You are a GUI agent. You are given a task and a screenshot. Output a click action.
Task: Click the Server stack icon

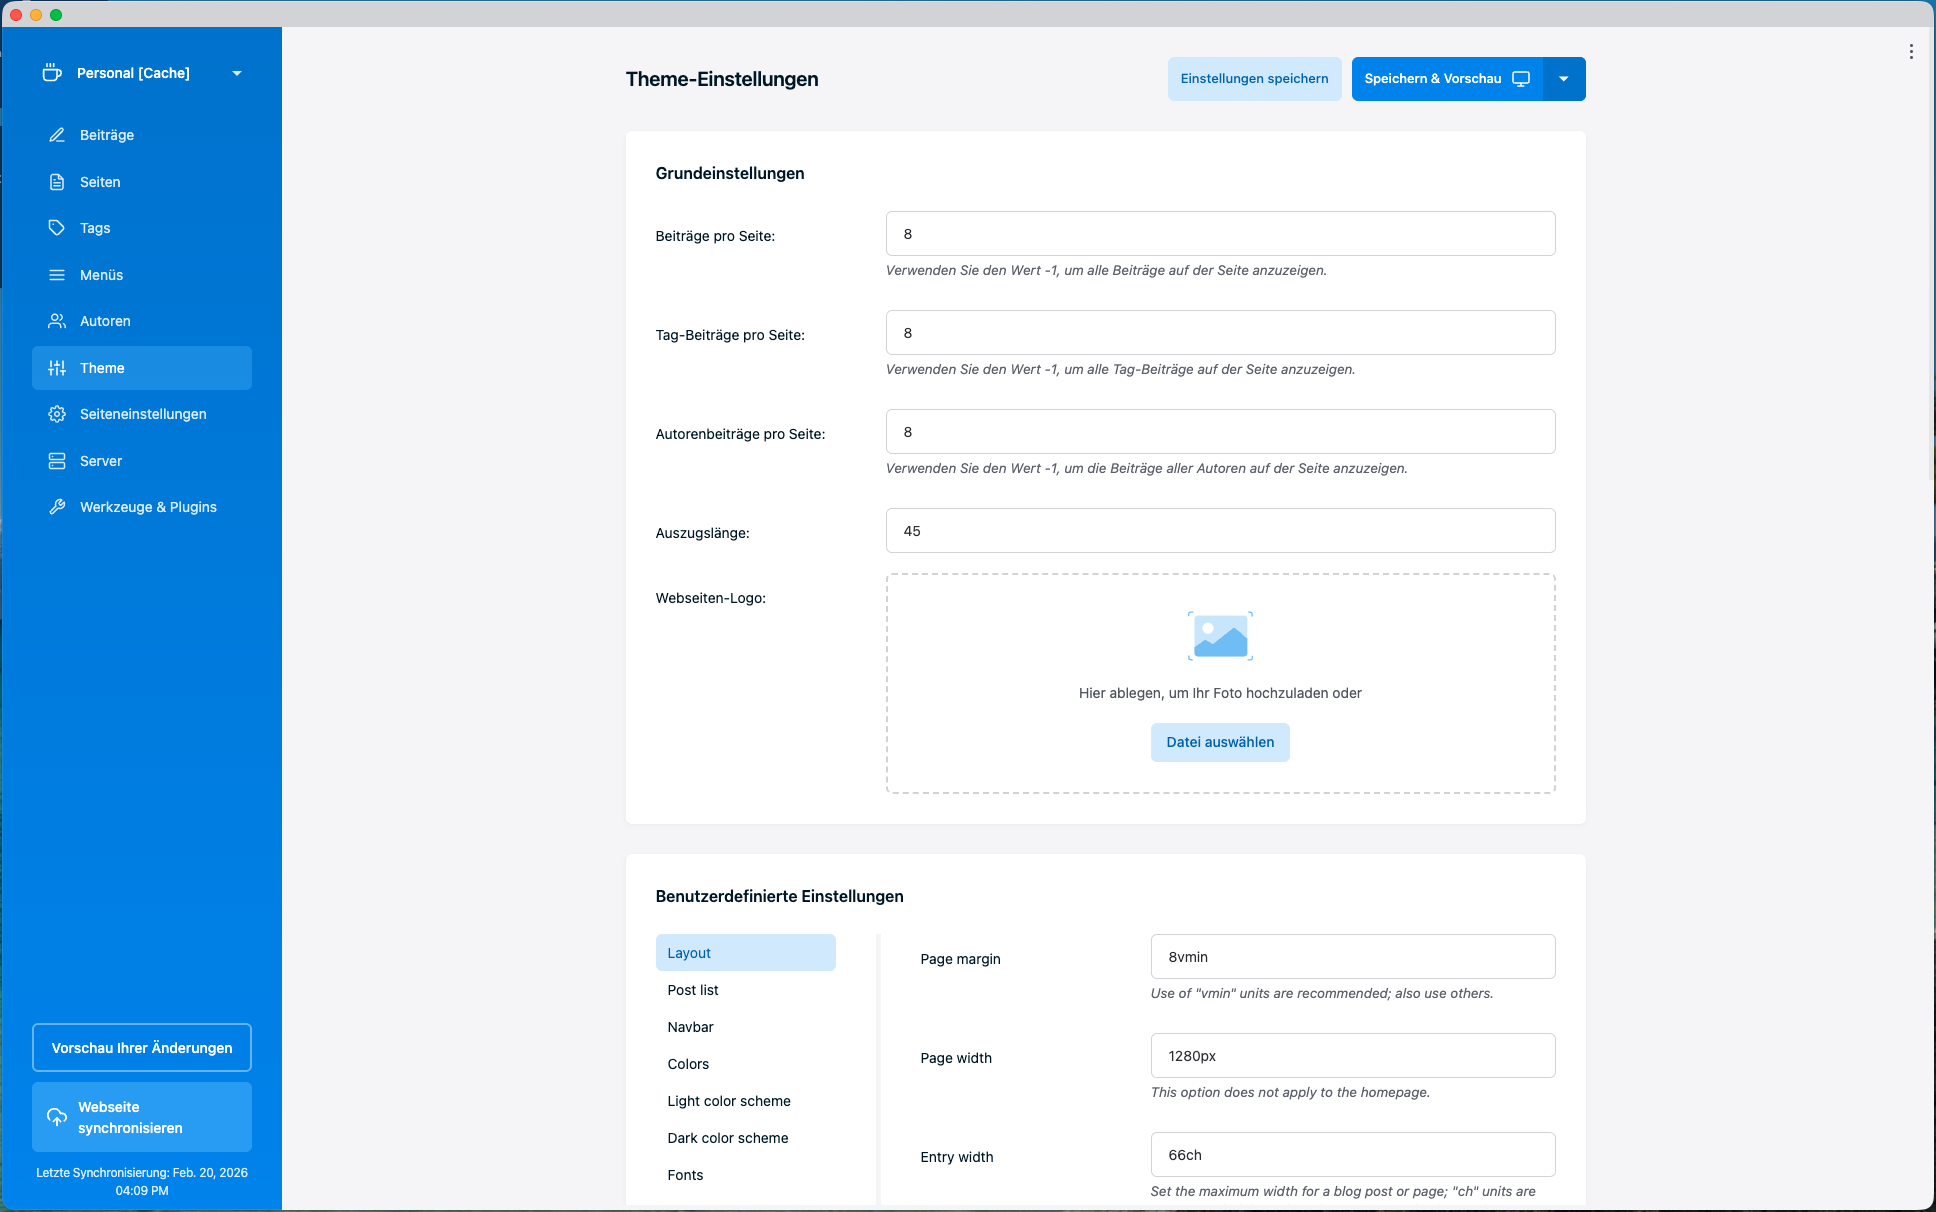click(57, 461)
